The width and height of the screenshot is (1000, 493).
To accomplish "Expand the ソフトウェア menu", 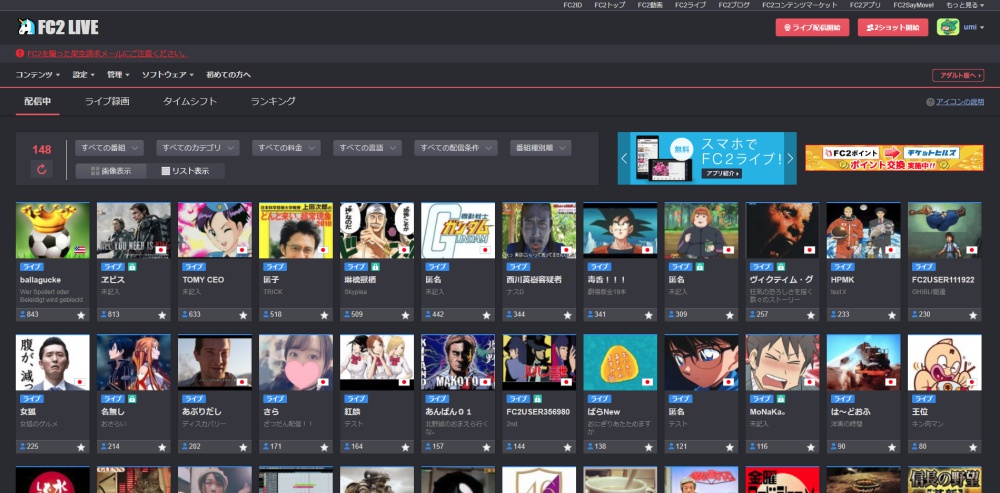I will pos(168,75).
